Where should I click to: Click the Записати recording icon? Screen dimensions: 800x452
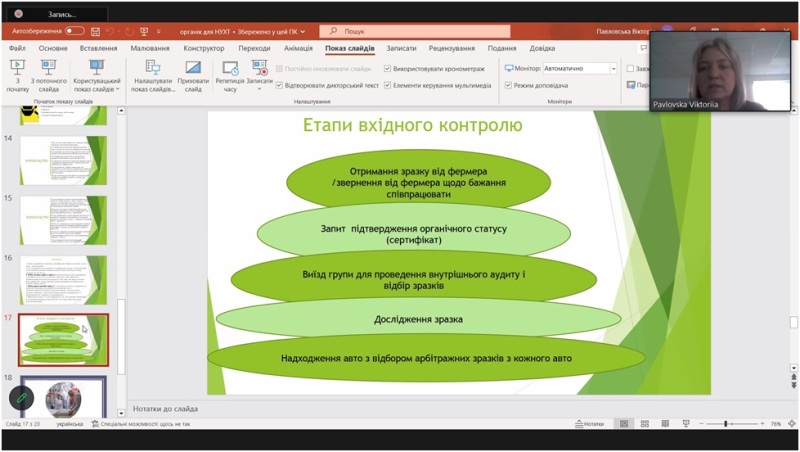tap(260, 67)
